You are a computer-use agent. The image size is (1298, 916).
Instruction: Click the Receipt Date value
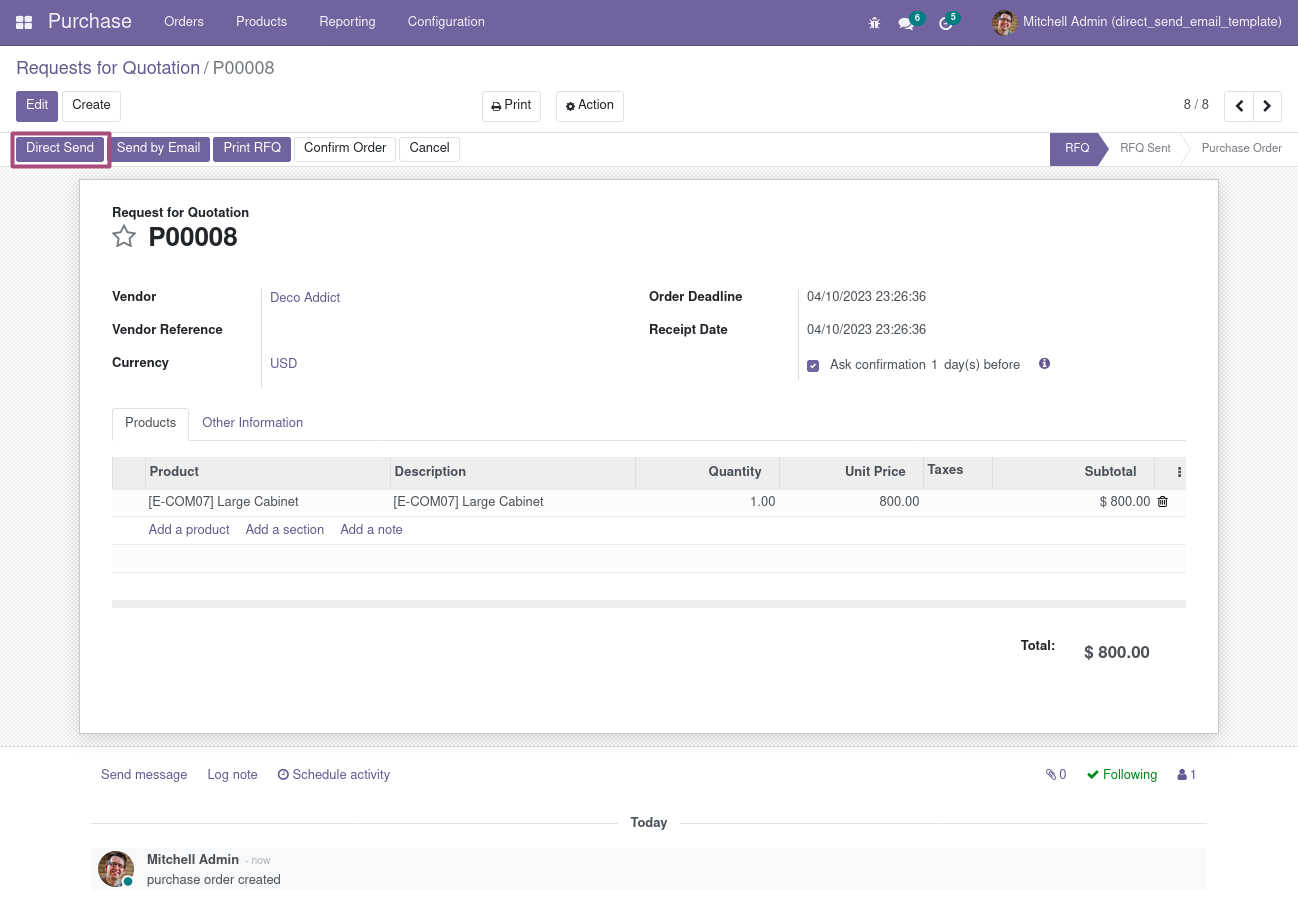pyautogui.click(x=866, y=330)
